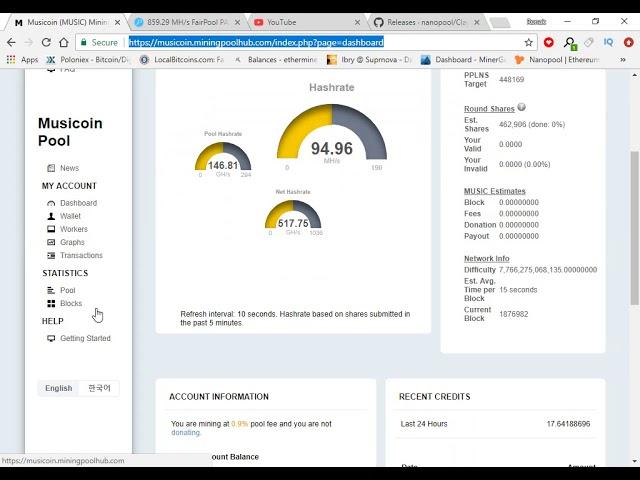Open LocalBitcoins.com bookmark
Image resolution: width=640 pixels, height=480 pixels.
[x=182, y=60]
